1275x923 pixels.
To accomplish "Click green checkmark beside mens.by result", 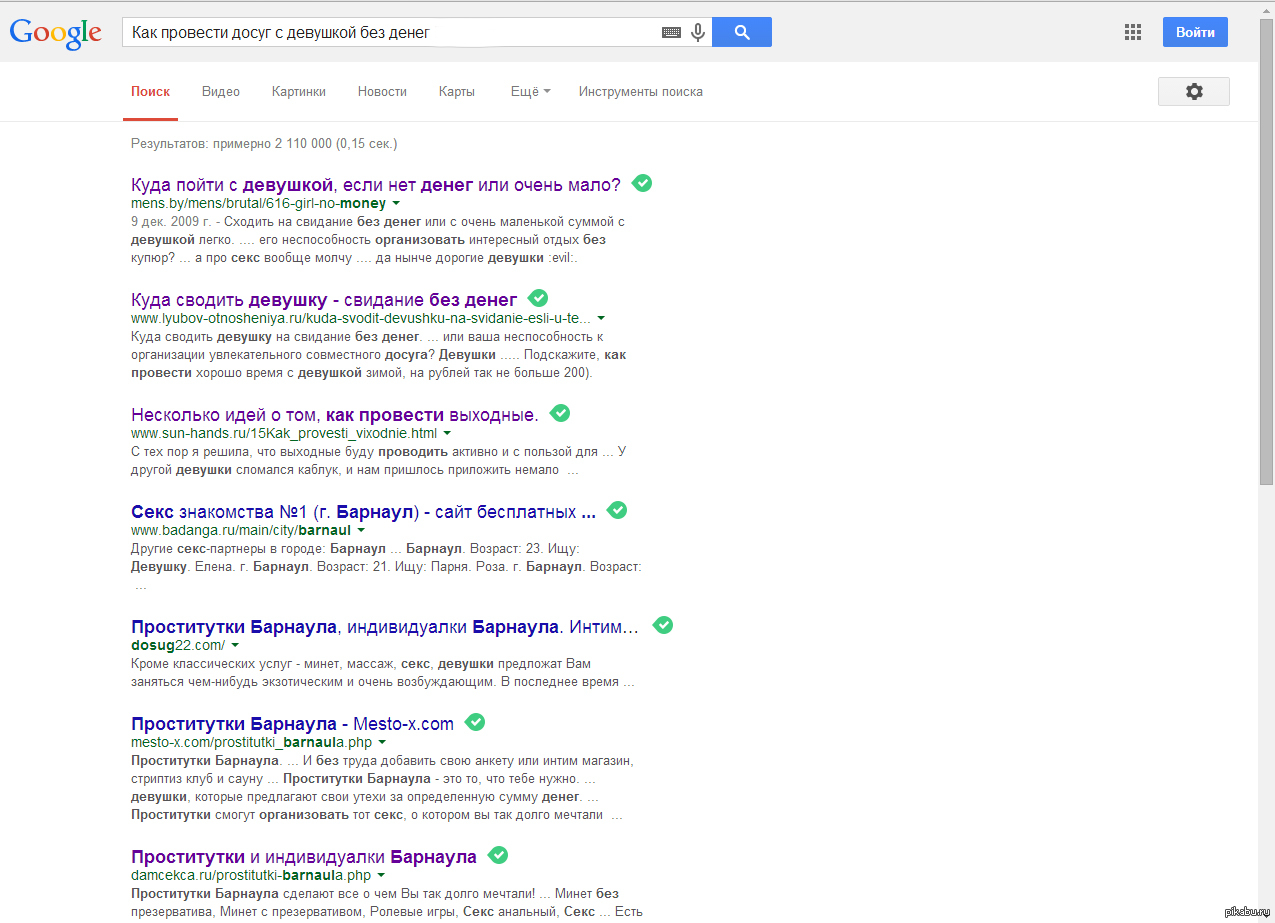I will click(643, 183).
